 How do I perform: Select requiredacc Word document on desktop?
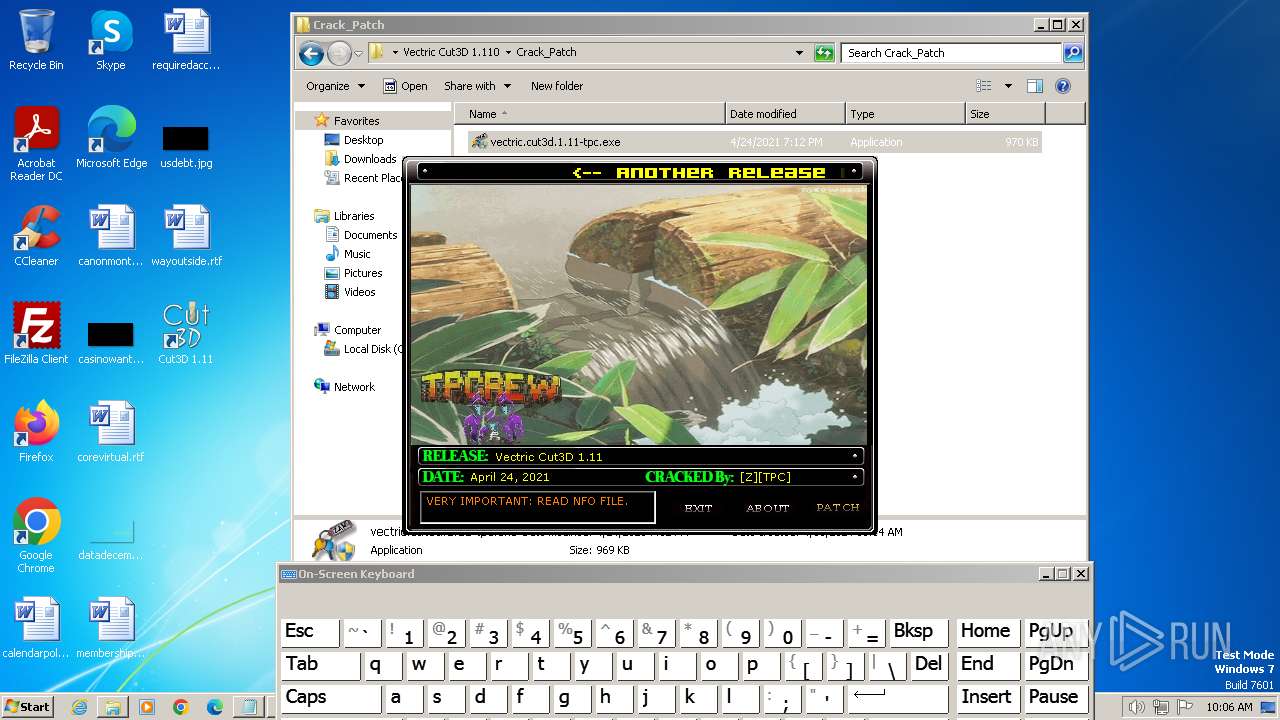[x=186, y=40]
